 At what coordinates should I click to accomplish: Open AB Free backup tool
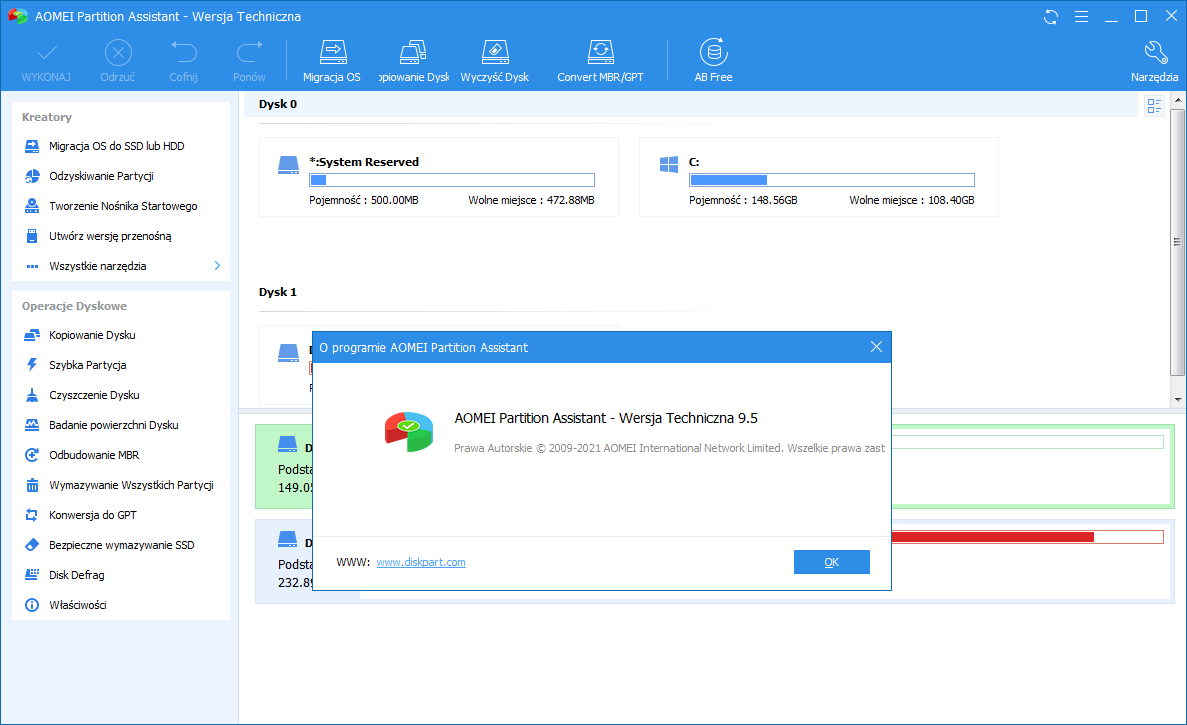tap(713, 61)
